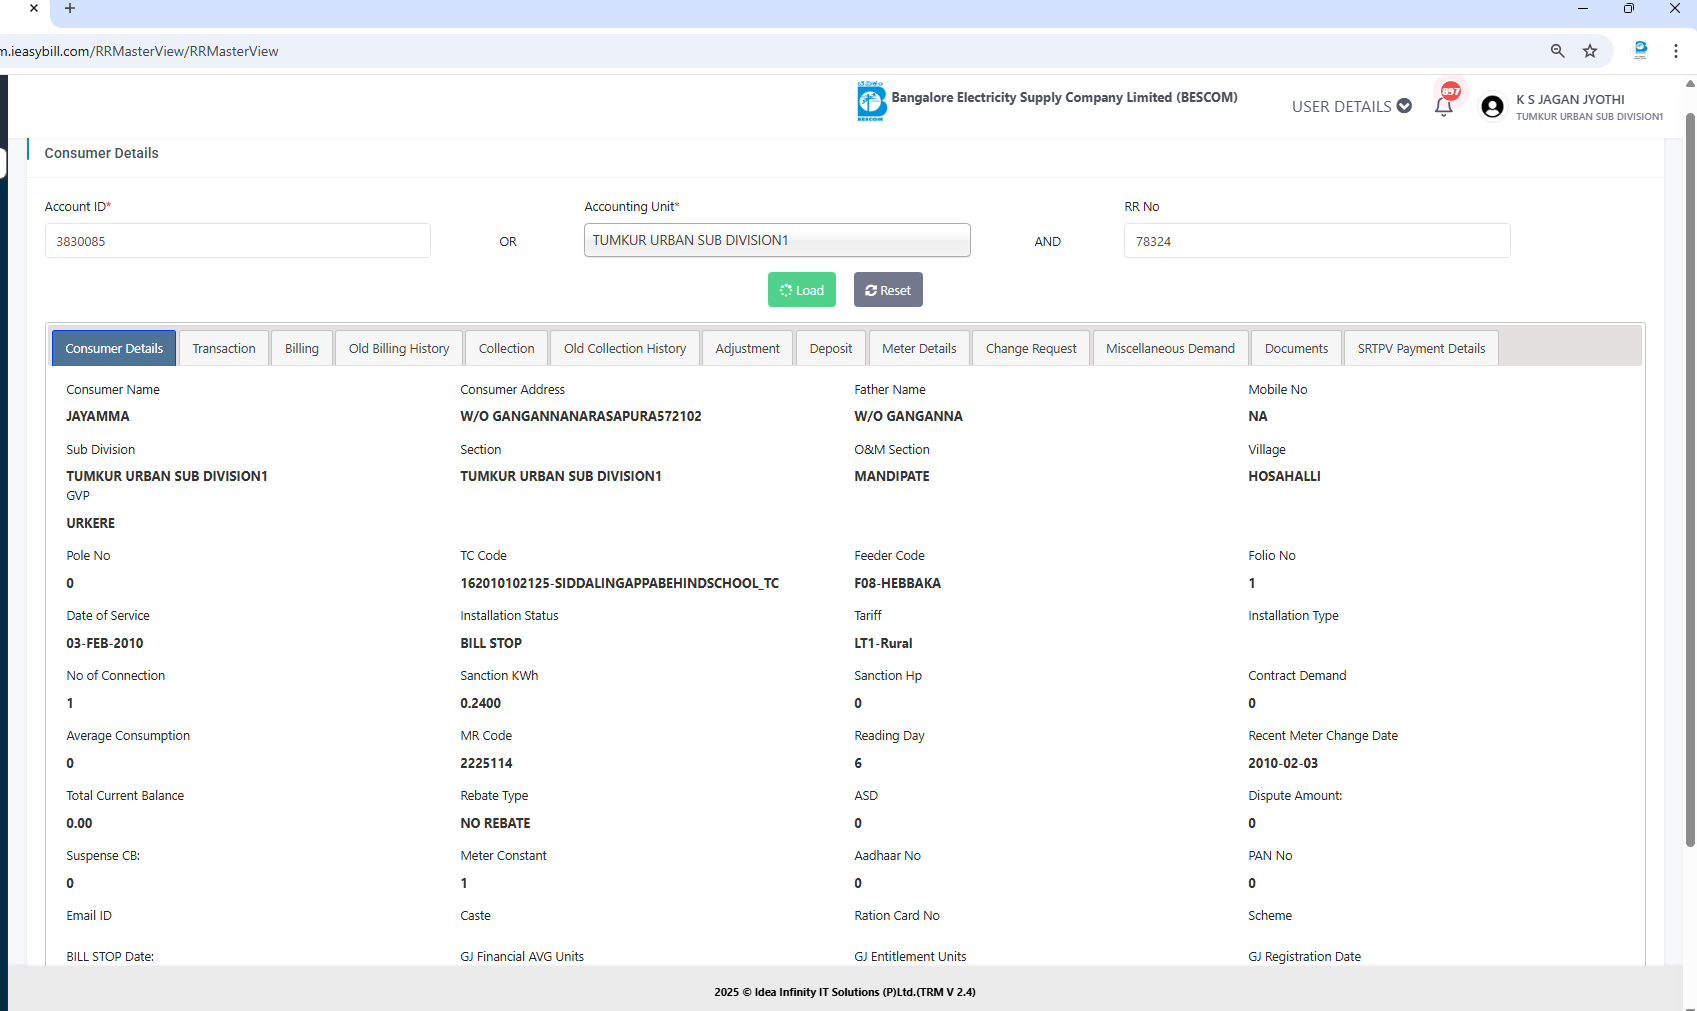Click the notification bell icon
Image resolution: width=1697 pixels, height=1011 pixels.
pyautogui.click(x=1443, y=107)
